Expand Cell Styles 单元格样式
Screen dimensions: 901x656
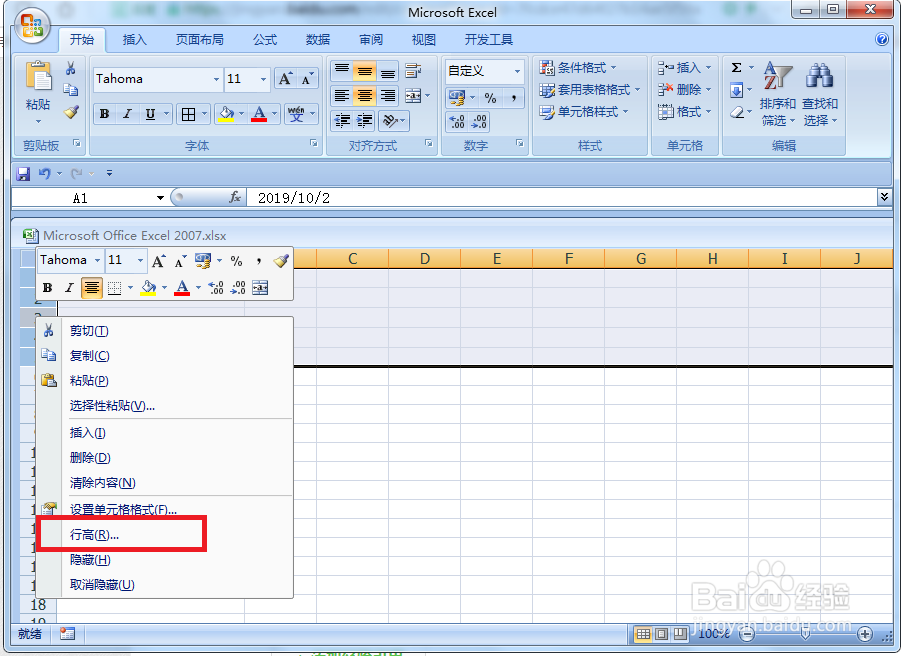[x=584, y=111]
